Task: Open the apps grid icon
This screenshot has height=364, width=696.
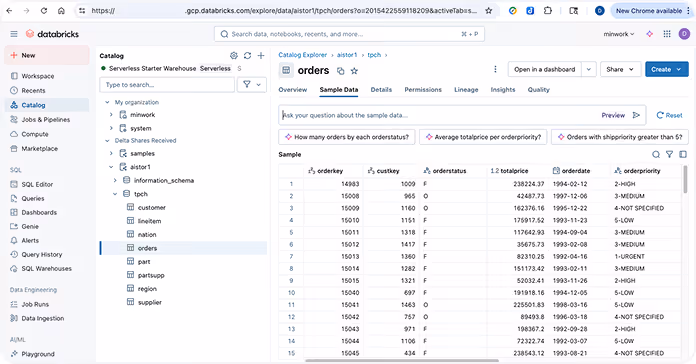Action: coord(667,34)
